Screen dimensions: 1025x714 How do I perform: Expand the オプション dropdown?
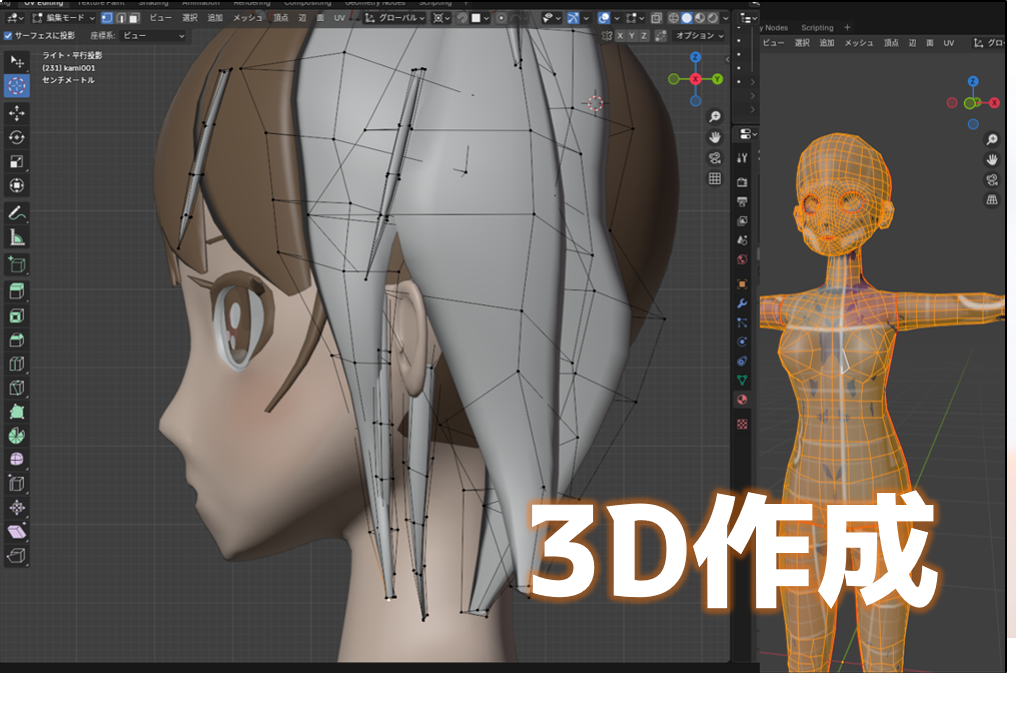click(698, 36)
